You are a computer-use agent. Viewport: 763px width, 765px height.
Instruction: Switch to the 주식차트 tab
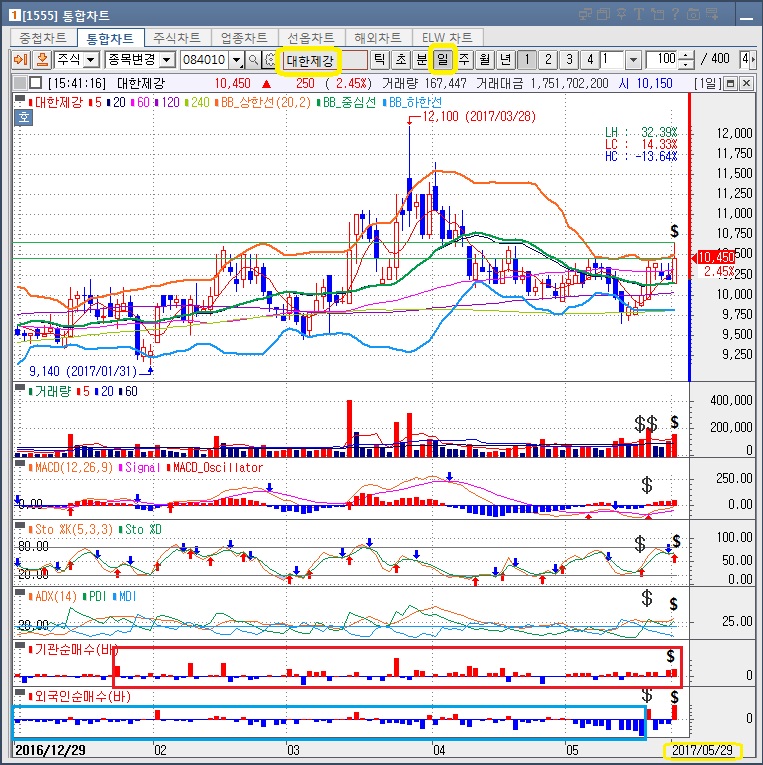(177, 38)
